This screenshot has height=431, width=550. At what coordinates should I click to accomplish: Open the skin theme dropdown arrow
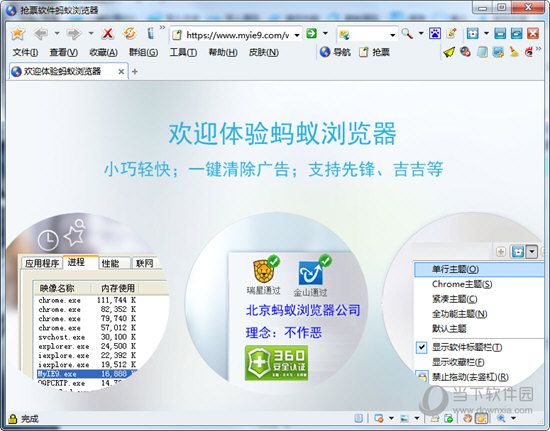[x=486, y=34]
